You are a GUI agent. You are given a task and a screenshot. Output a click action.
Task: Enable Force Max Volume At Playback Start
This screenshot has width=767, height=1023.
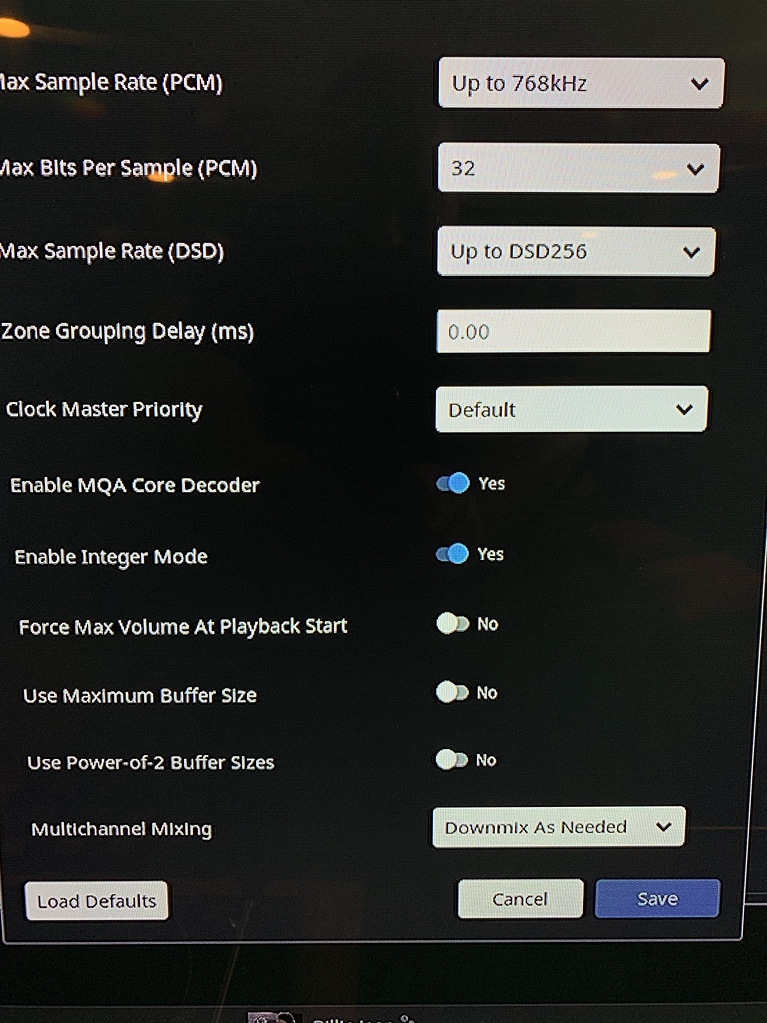452,623
